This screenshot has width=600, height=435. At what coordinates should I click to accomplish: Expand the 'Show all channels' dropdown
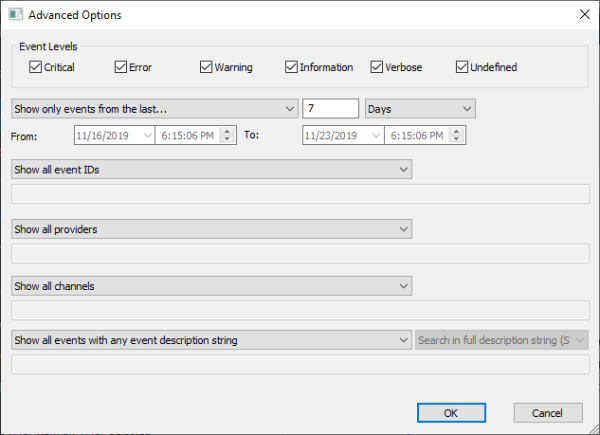pyautogui.click(x=211, y=286)
